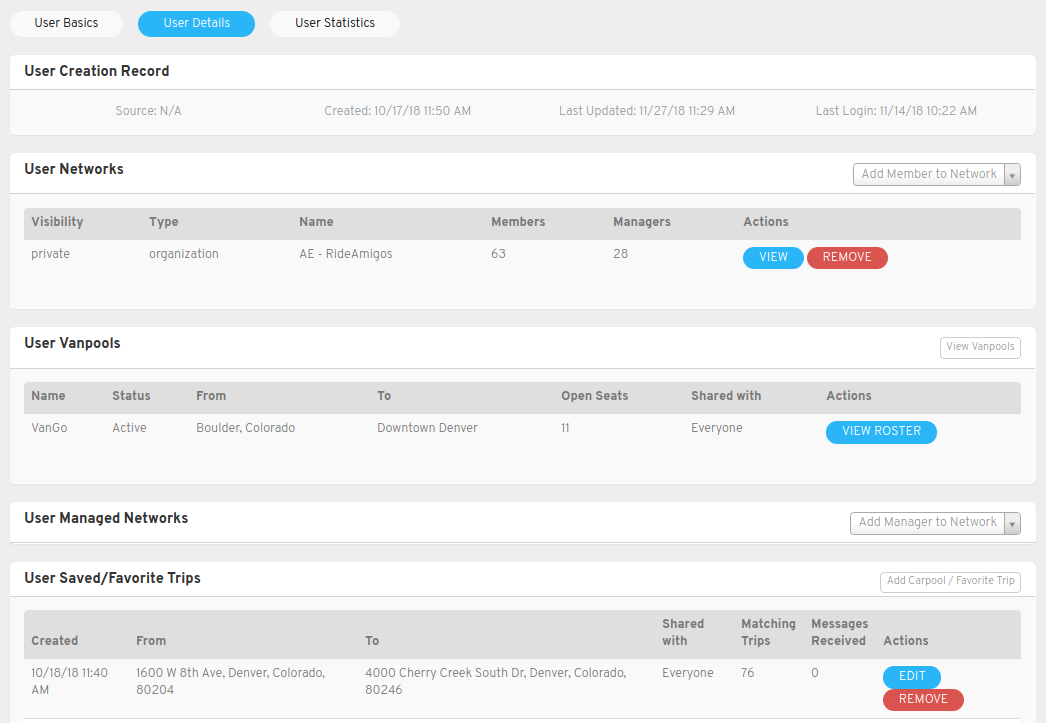Click the 'VanGo' vanpool name
This screenshot has width=1046, height=723.
[x=49, y=428]
